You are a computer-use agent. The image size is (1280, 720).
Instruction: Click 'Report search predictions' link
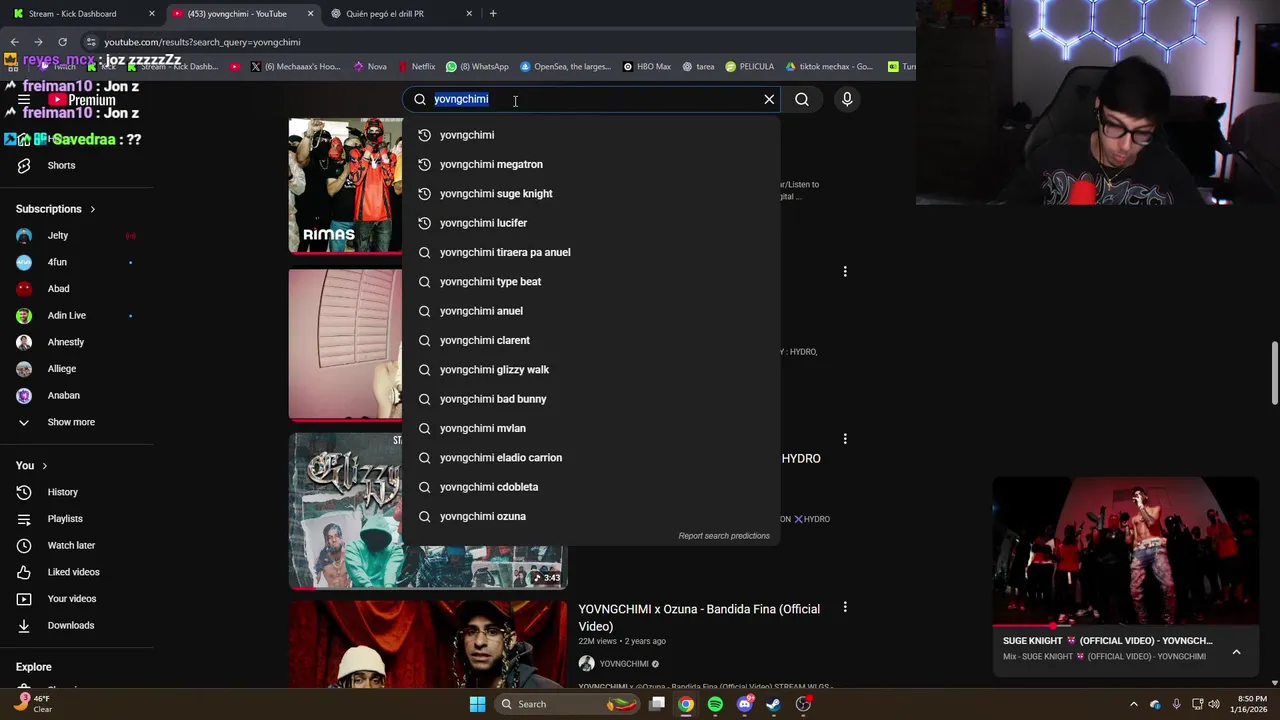pyautogui.click(x=724, y=536)
